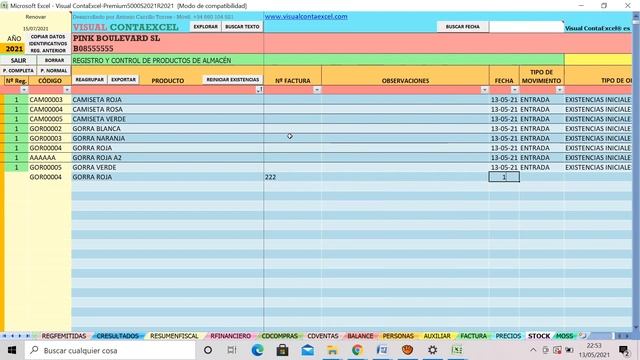This screenshot has width=640, height=360.
Task: Click the EXPORTAR button
Action: click(x=123, y=80)
